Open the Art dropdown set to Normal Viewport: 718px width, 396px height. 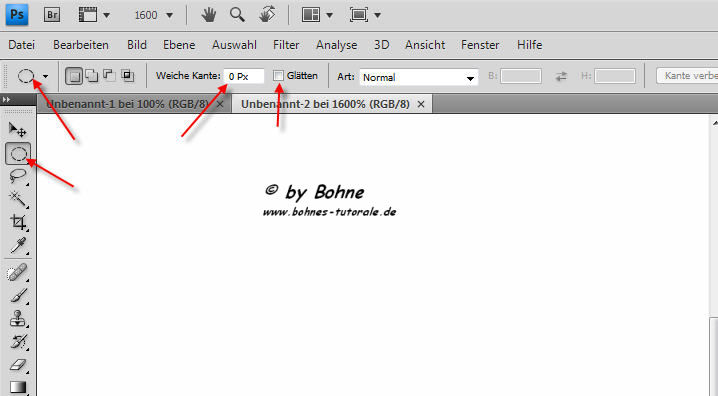tap(419, 77)
